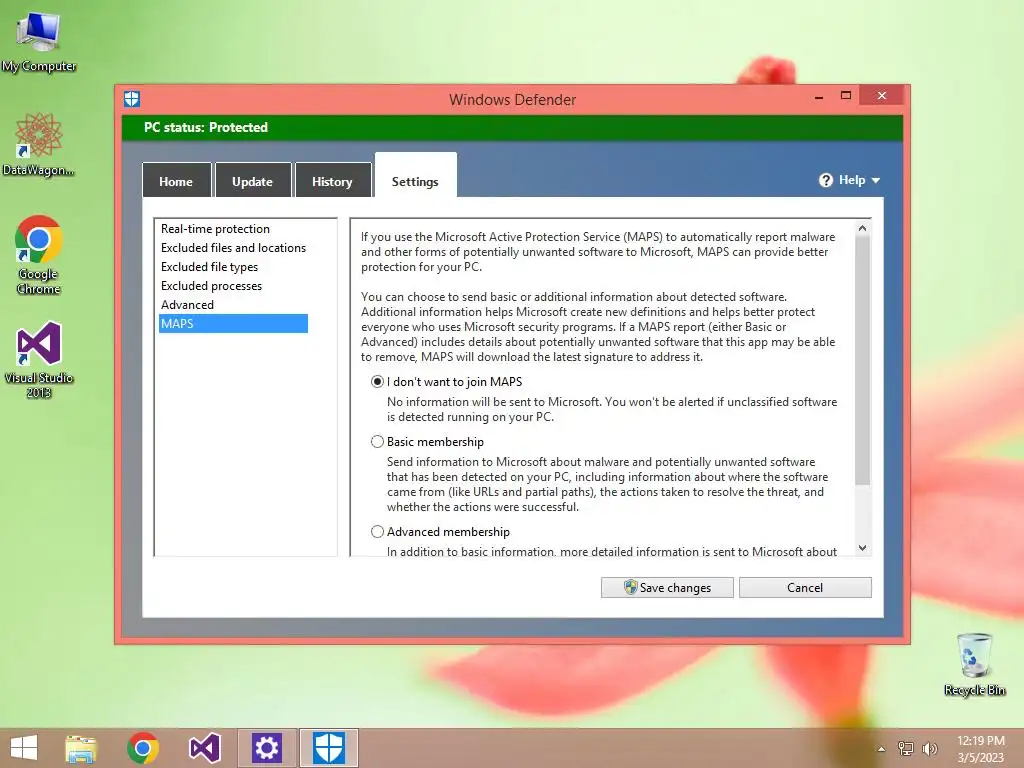1024x768 pixels.
Task: Switch to the History tab
Action: coord(332,180)
